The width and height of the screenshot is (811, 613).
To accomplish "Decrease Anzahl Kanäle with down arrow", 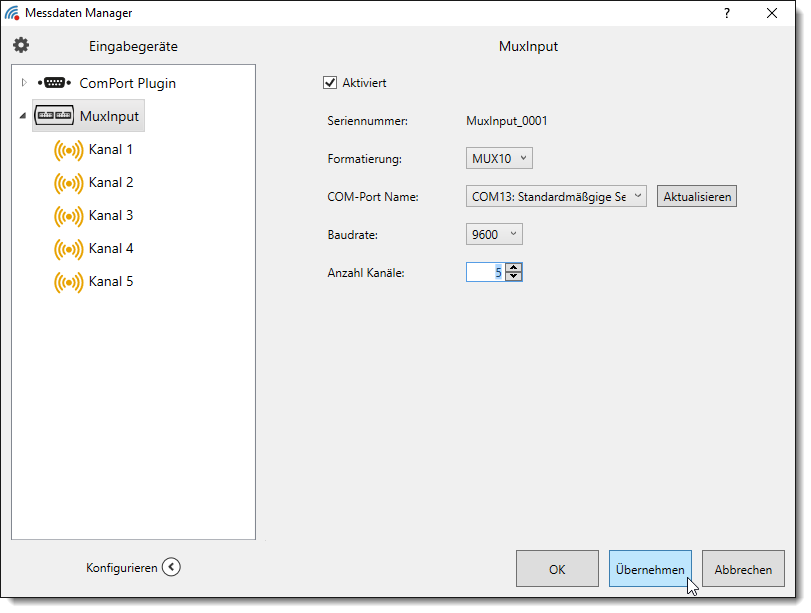I will pos(513,276).
